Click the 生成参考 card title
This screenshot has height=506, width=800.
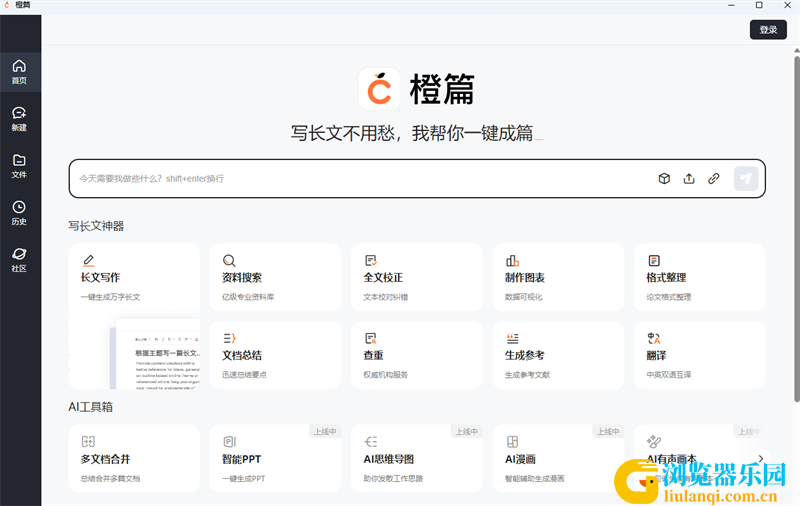pyautogui.click(x=524, y=356)
